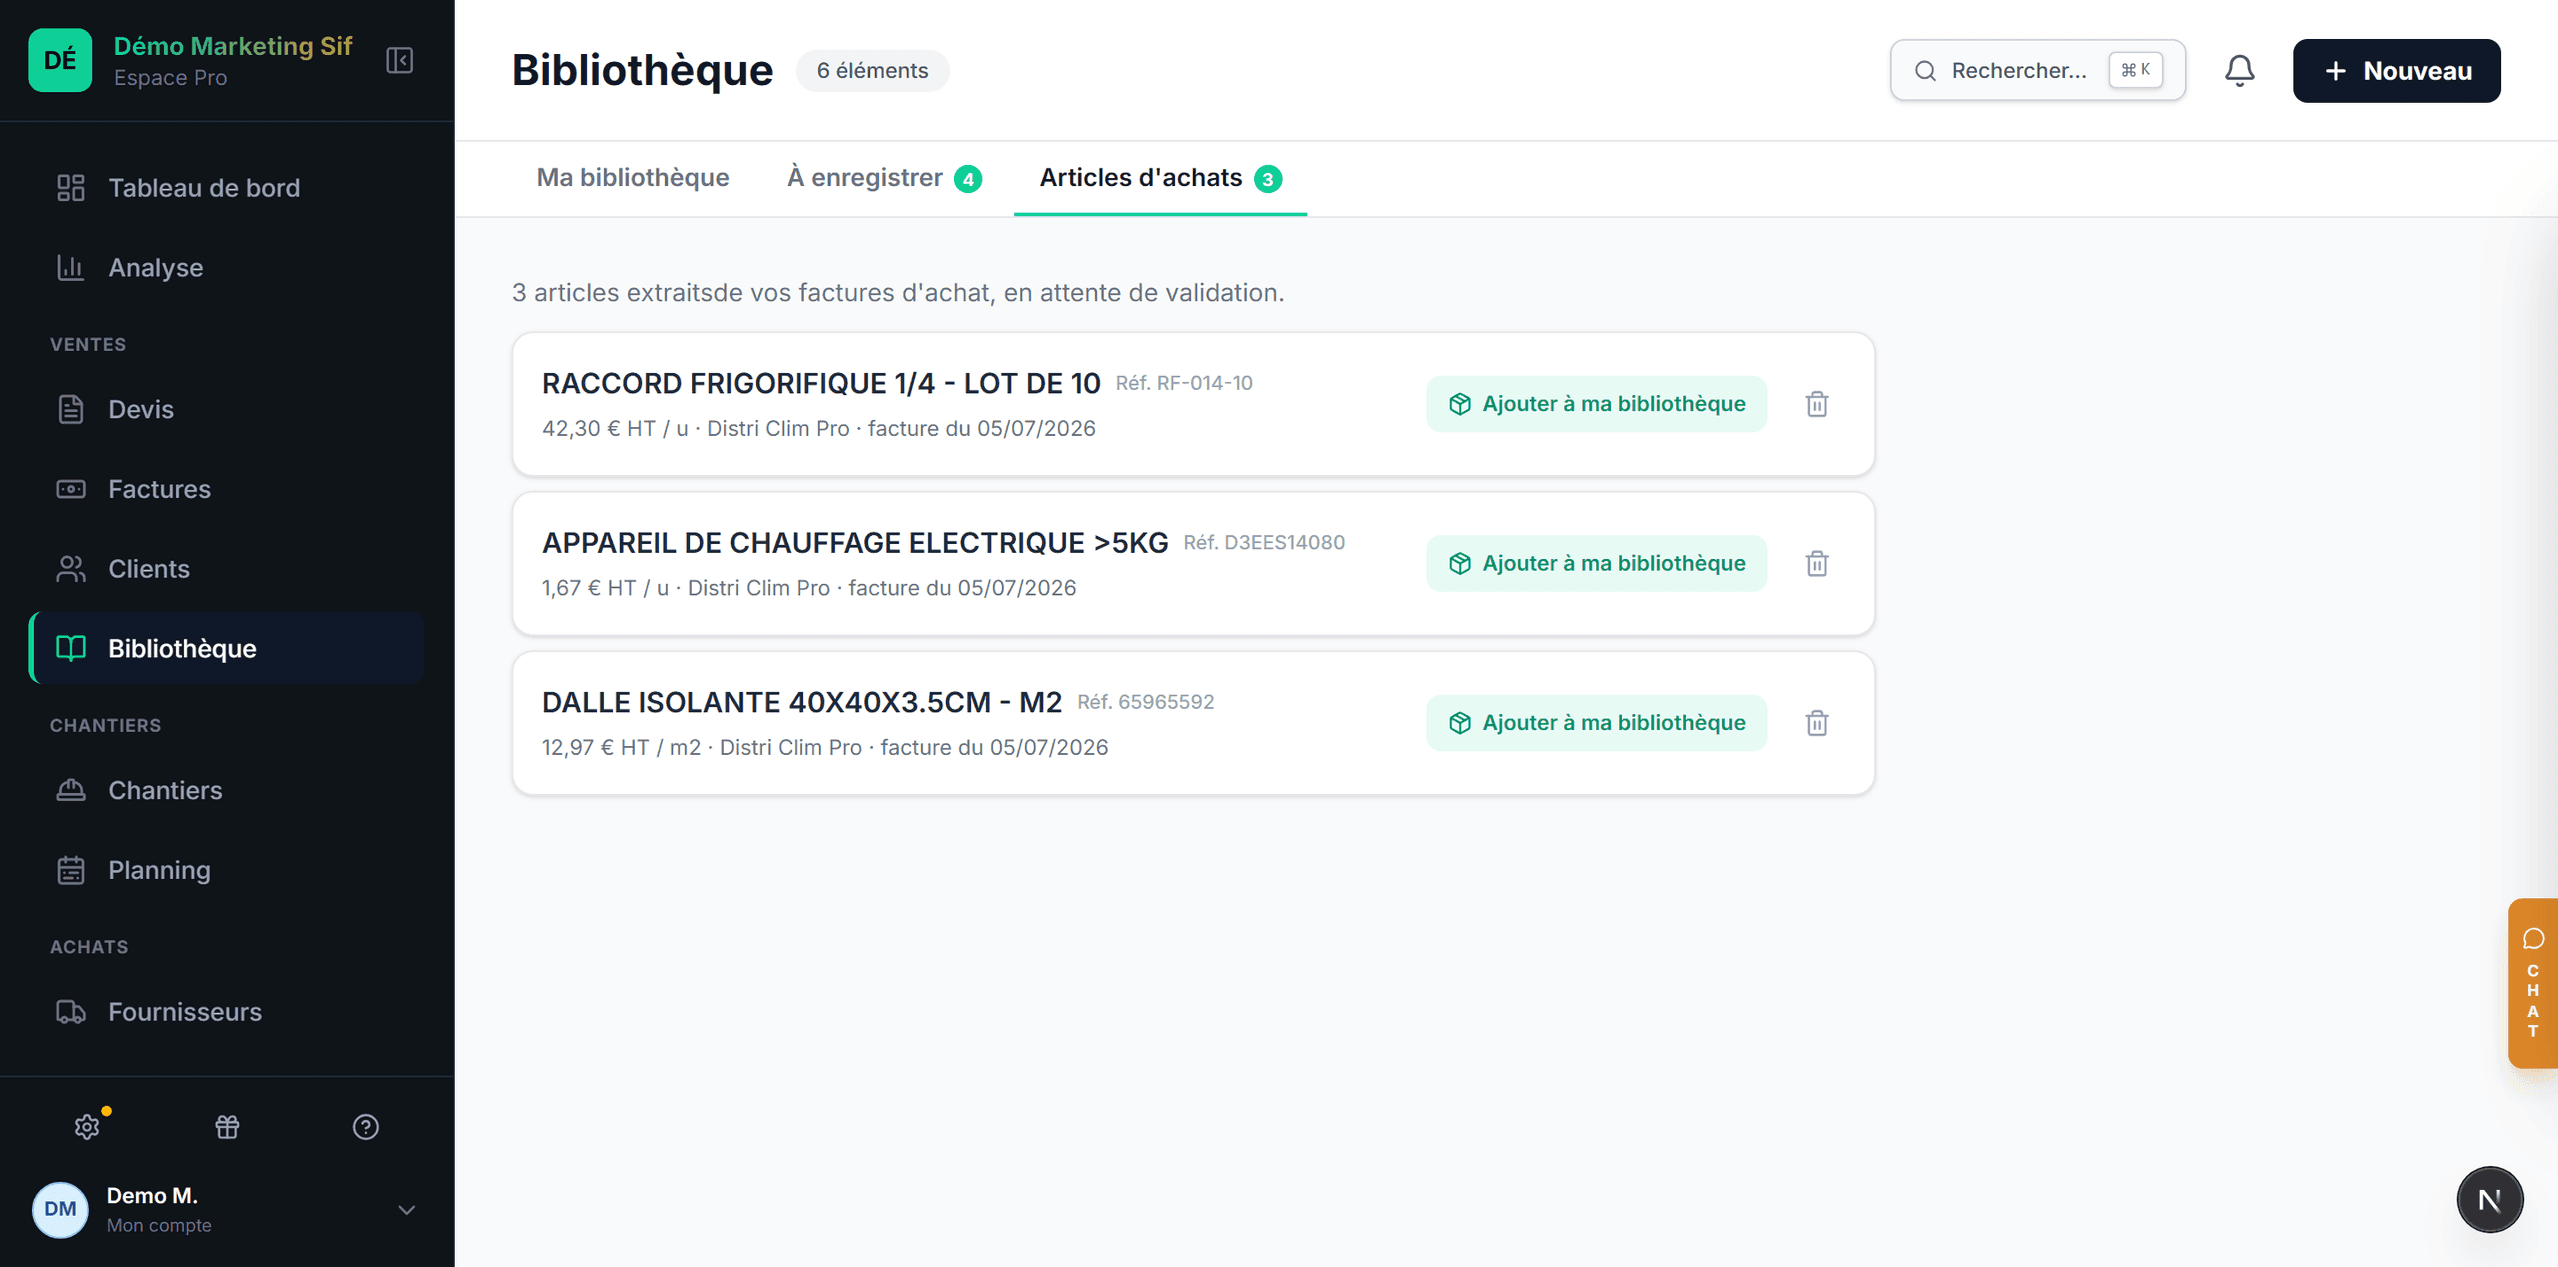Click Réf. 65965592 reference text
The image size is (2558, 1267).
[x=1146, y=702]
